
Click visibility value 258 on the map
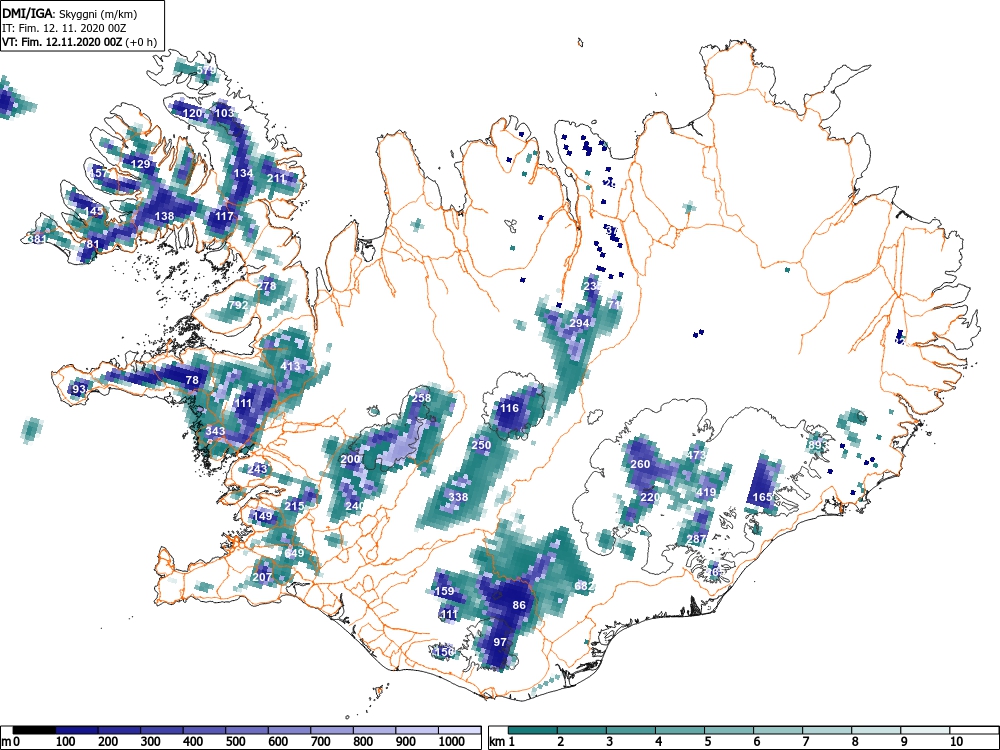422,398
